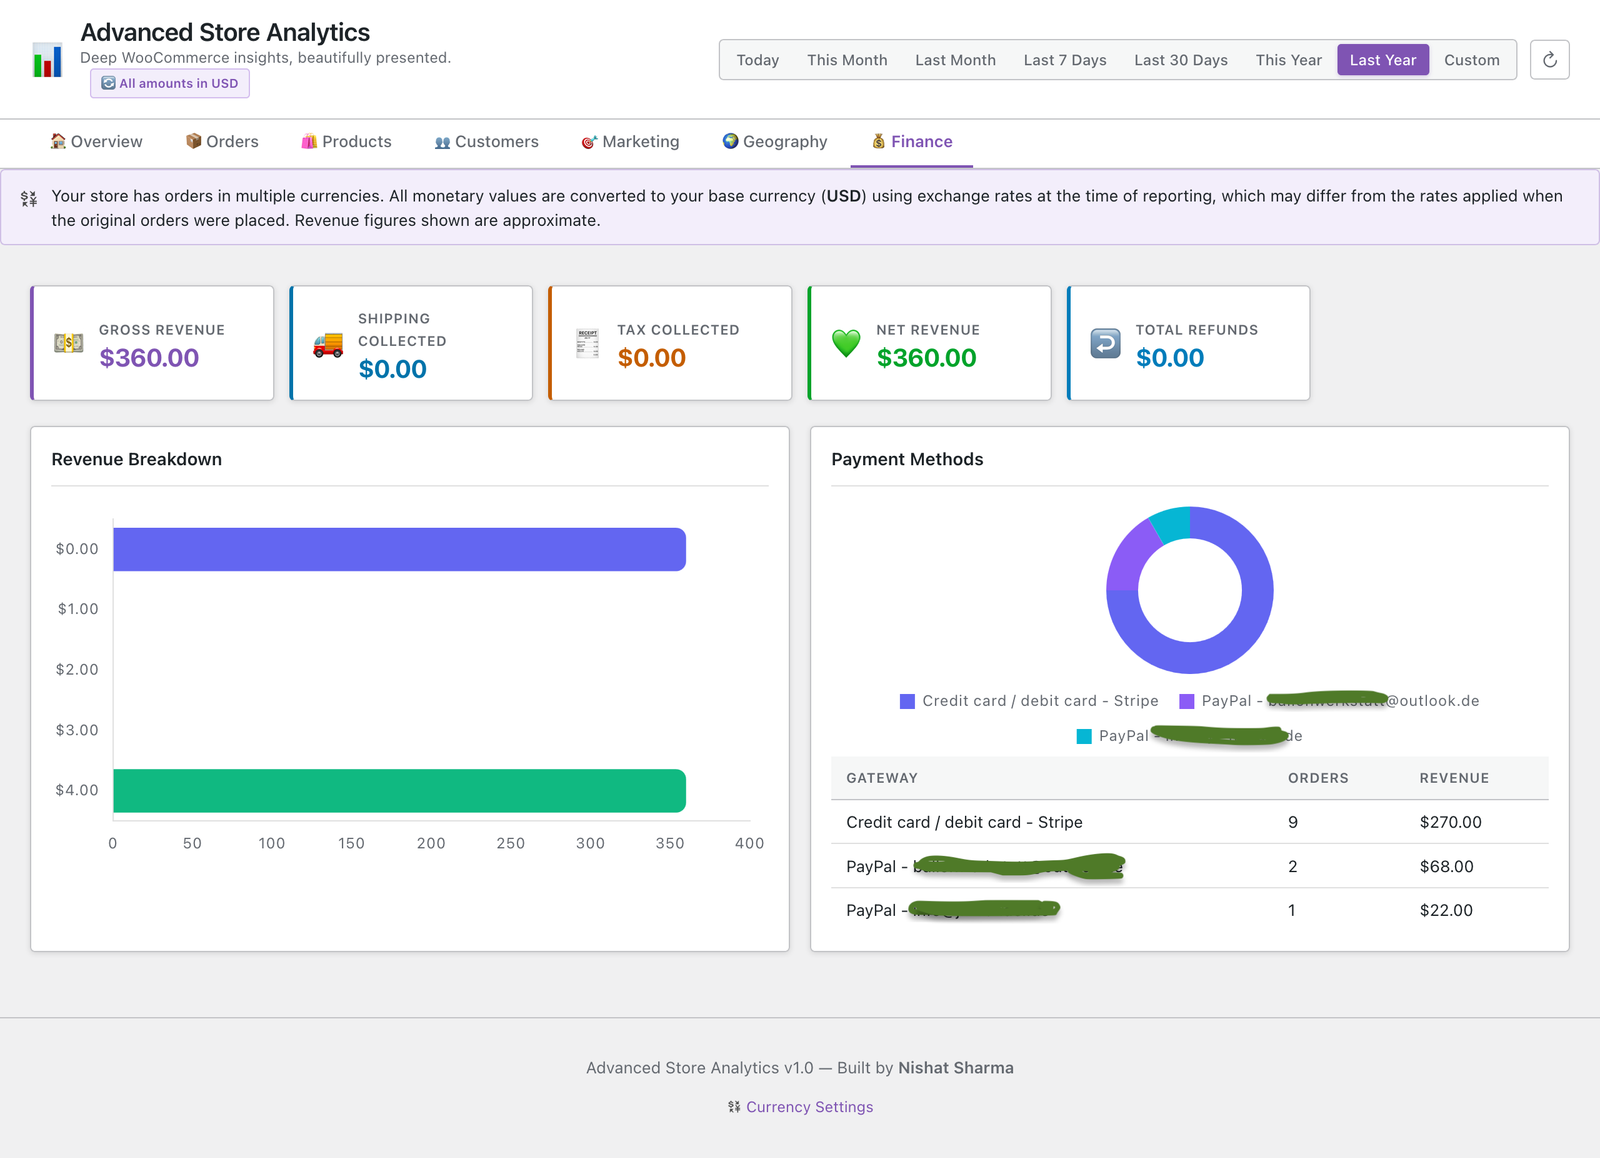Image resolution: width=1600 pixels, height=1158 pixels.
Task: Click the blue revenue breakdown bar
Action: (x=399, y=549)
